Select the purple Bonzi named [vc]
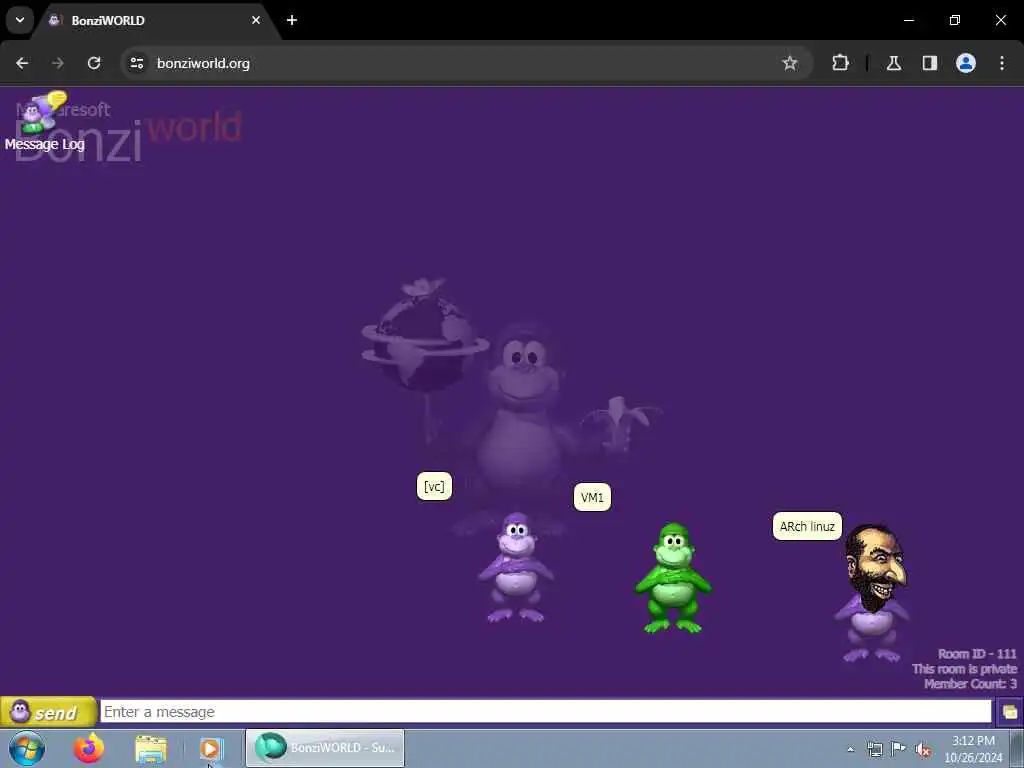This screenshot has height=768, width=1024. pos(516,568)
